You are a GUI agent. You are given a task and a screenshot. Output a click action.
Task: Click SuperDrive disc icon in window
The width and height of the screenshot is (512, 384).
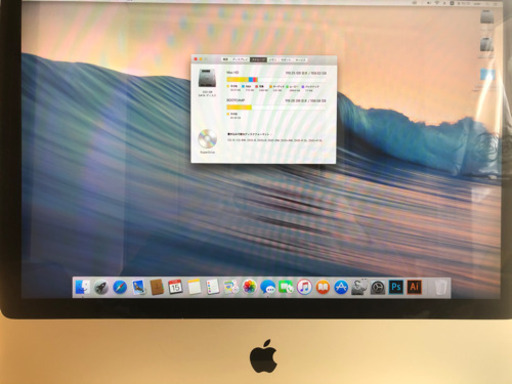tap(207, 139)
